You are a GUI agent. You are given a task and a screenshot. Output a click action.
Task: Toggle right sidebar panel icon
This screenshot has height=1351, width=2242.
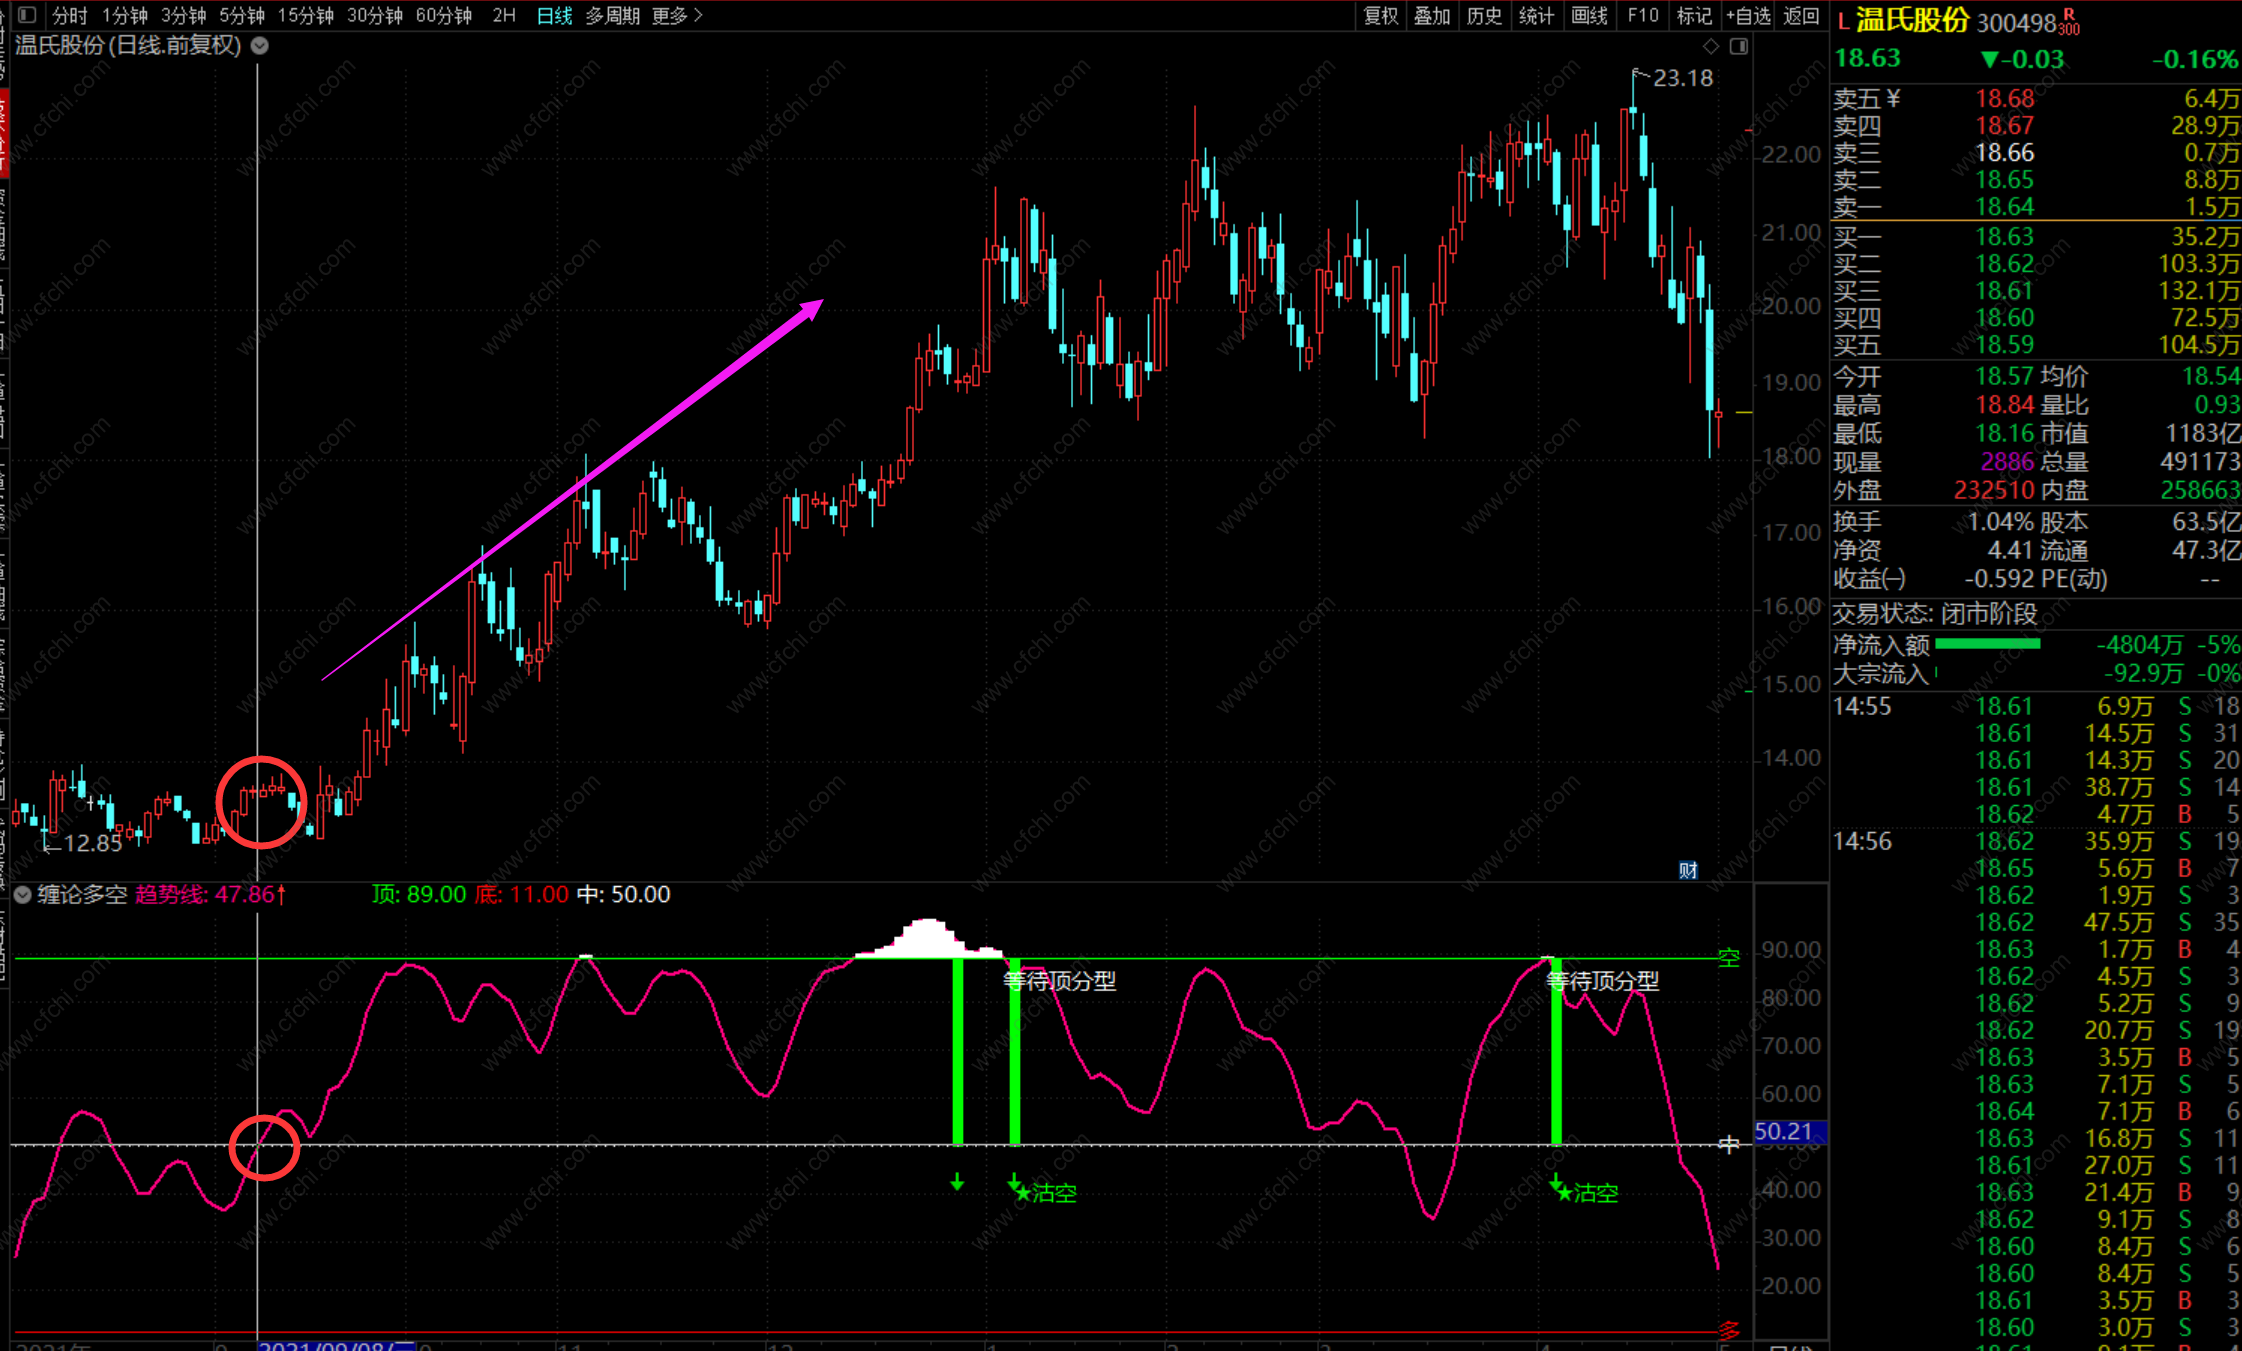(1739, 46)
